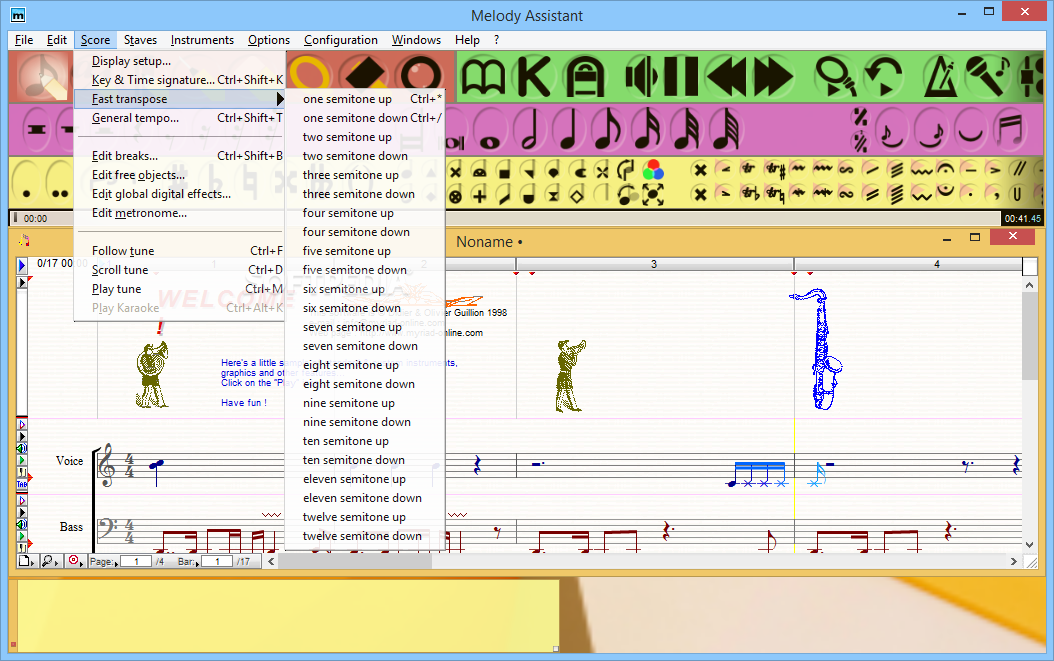Open Display setup... from Score menu
The image size is (1054, 661).
pos(180,61)
